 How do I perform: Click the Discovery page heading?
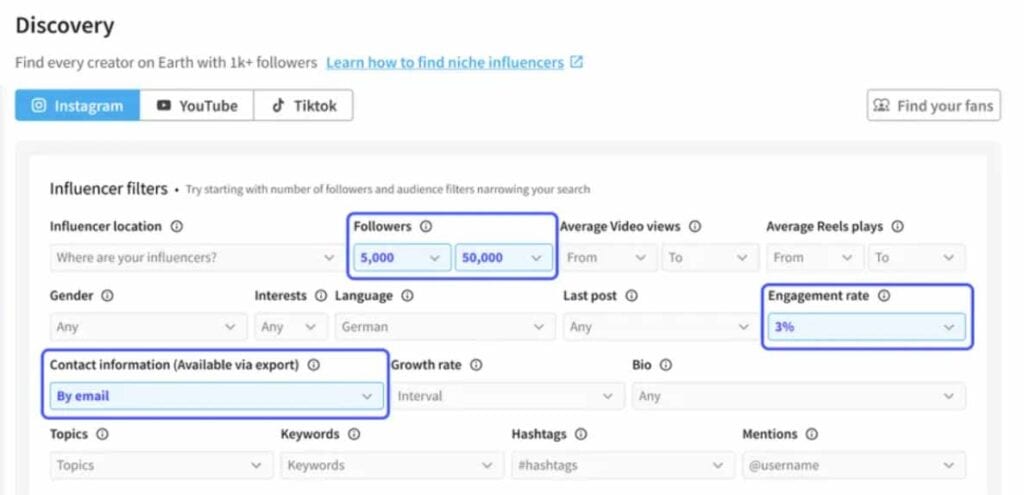pyautogui.click(x=65, y=25)
